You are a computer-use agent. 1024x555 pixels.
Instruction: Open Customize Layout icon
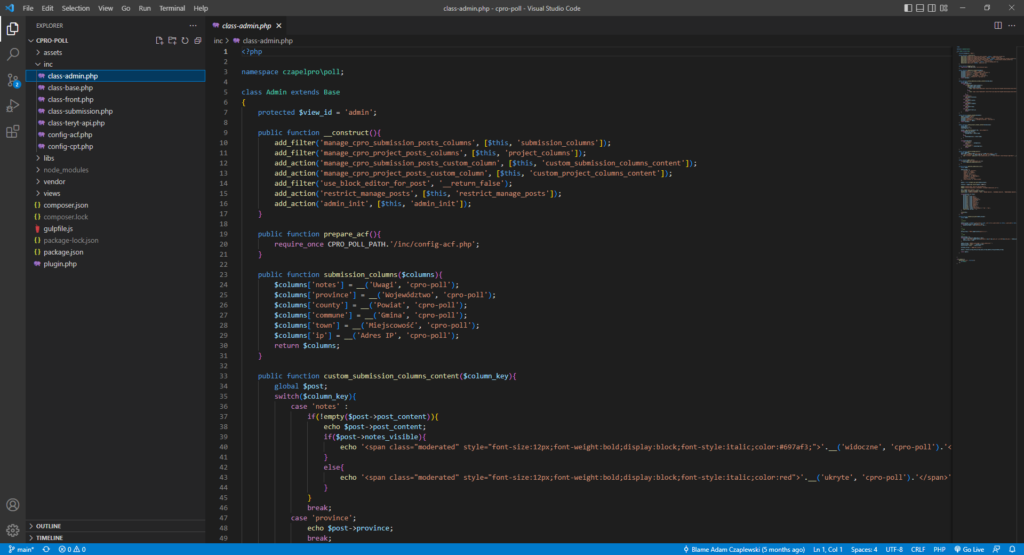coord(944,8)
